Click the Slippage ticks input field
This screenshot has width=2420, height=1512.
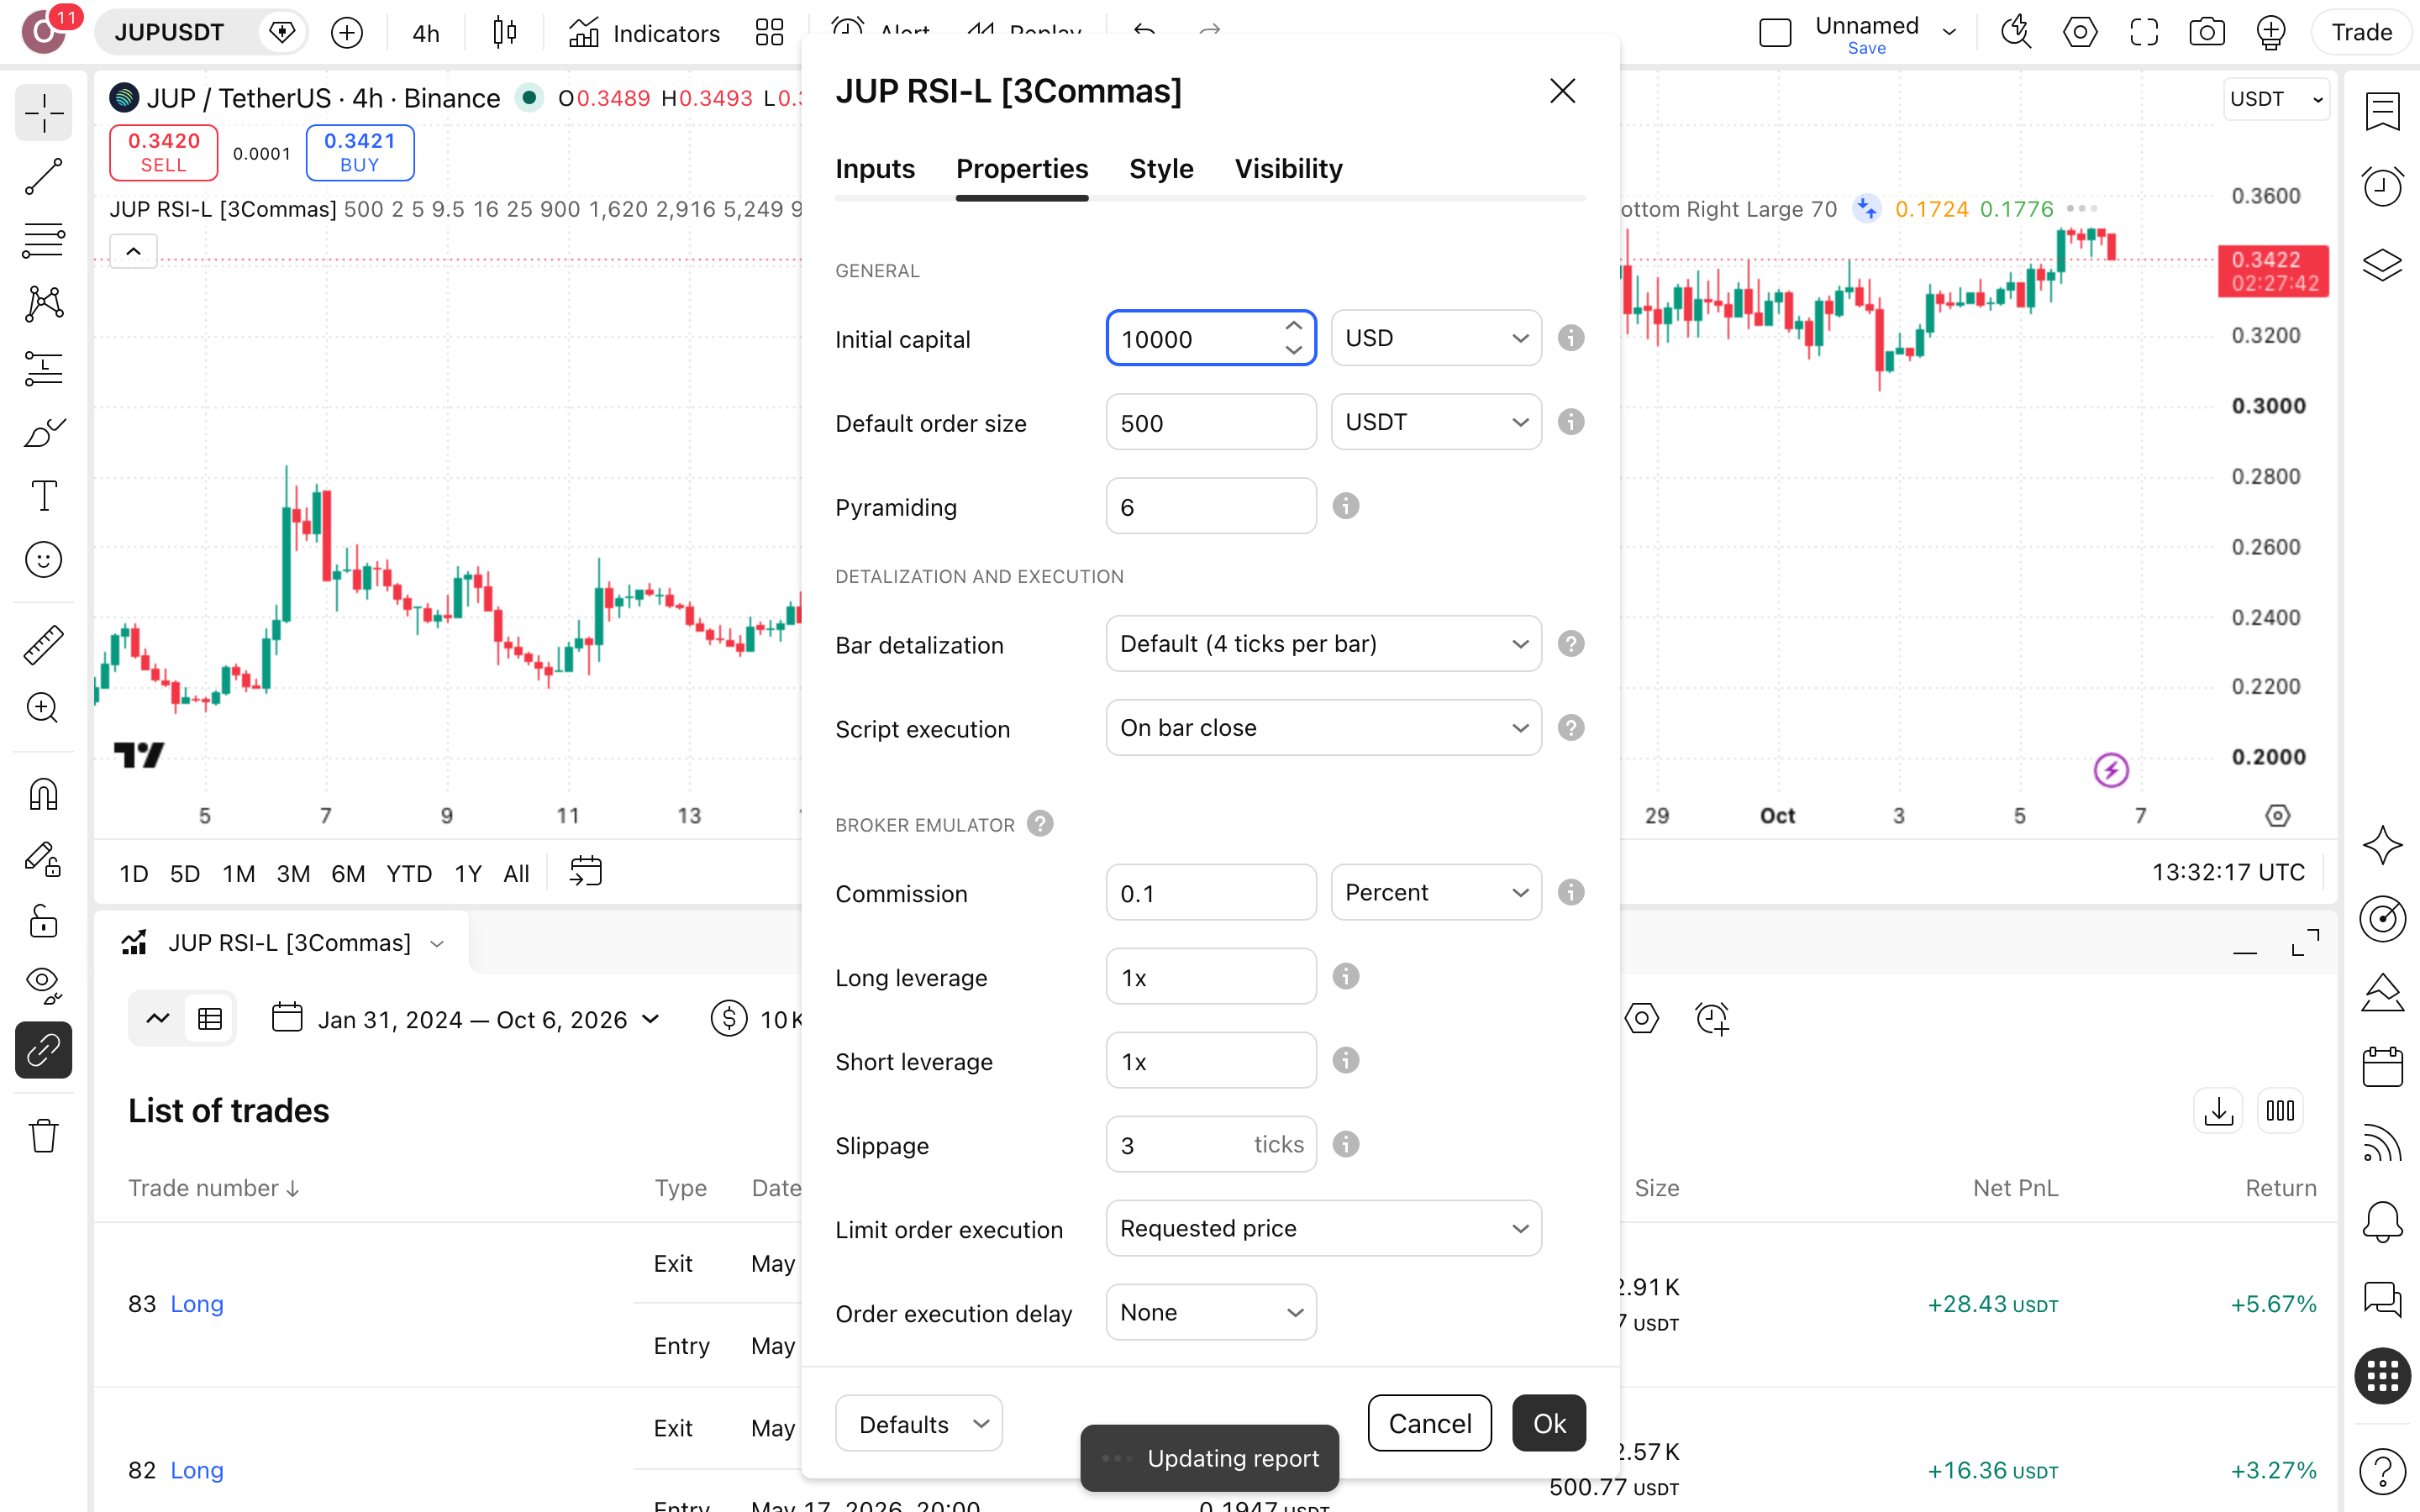click(1211, 1144)
